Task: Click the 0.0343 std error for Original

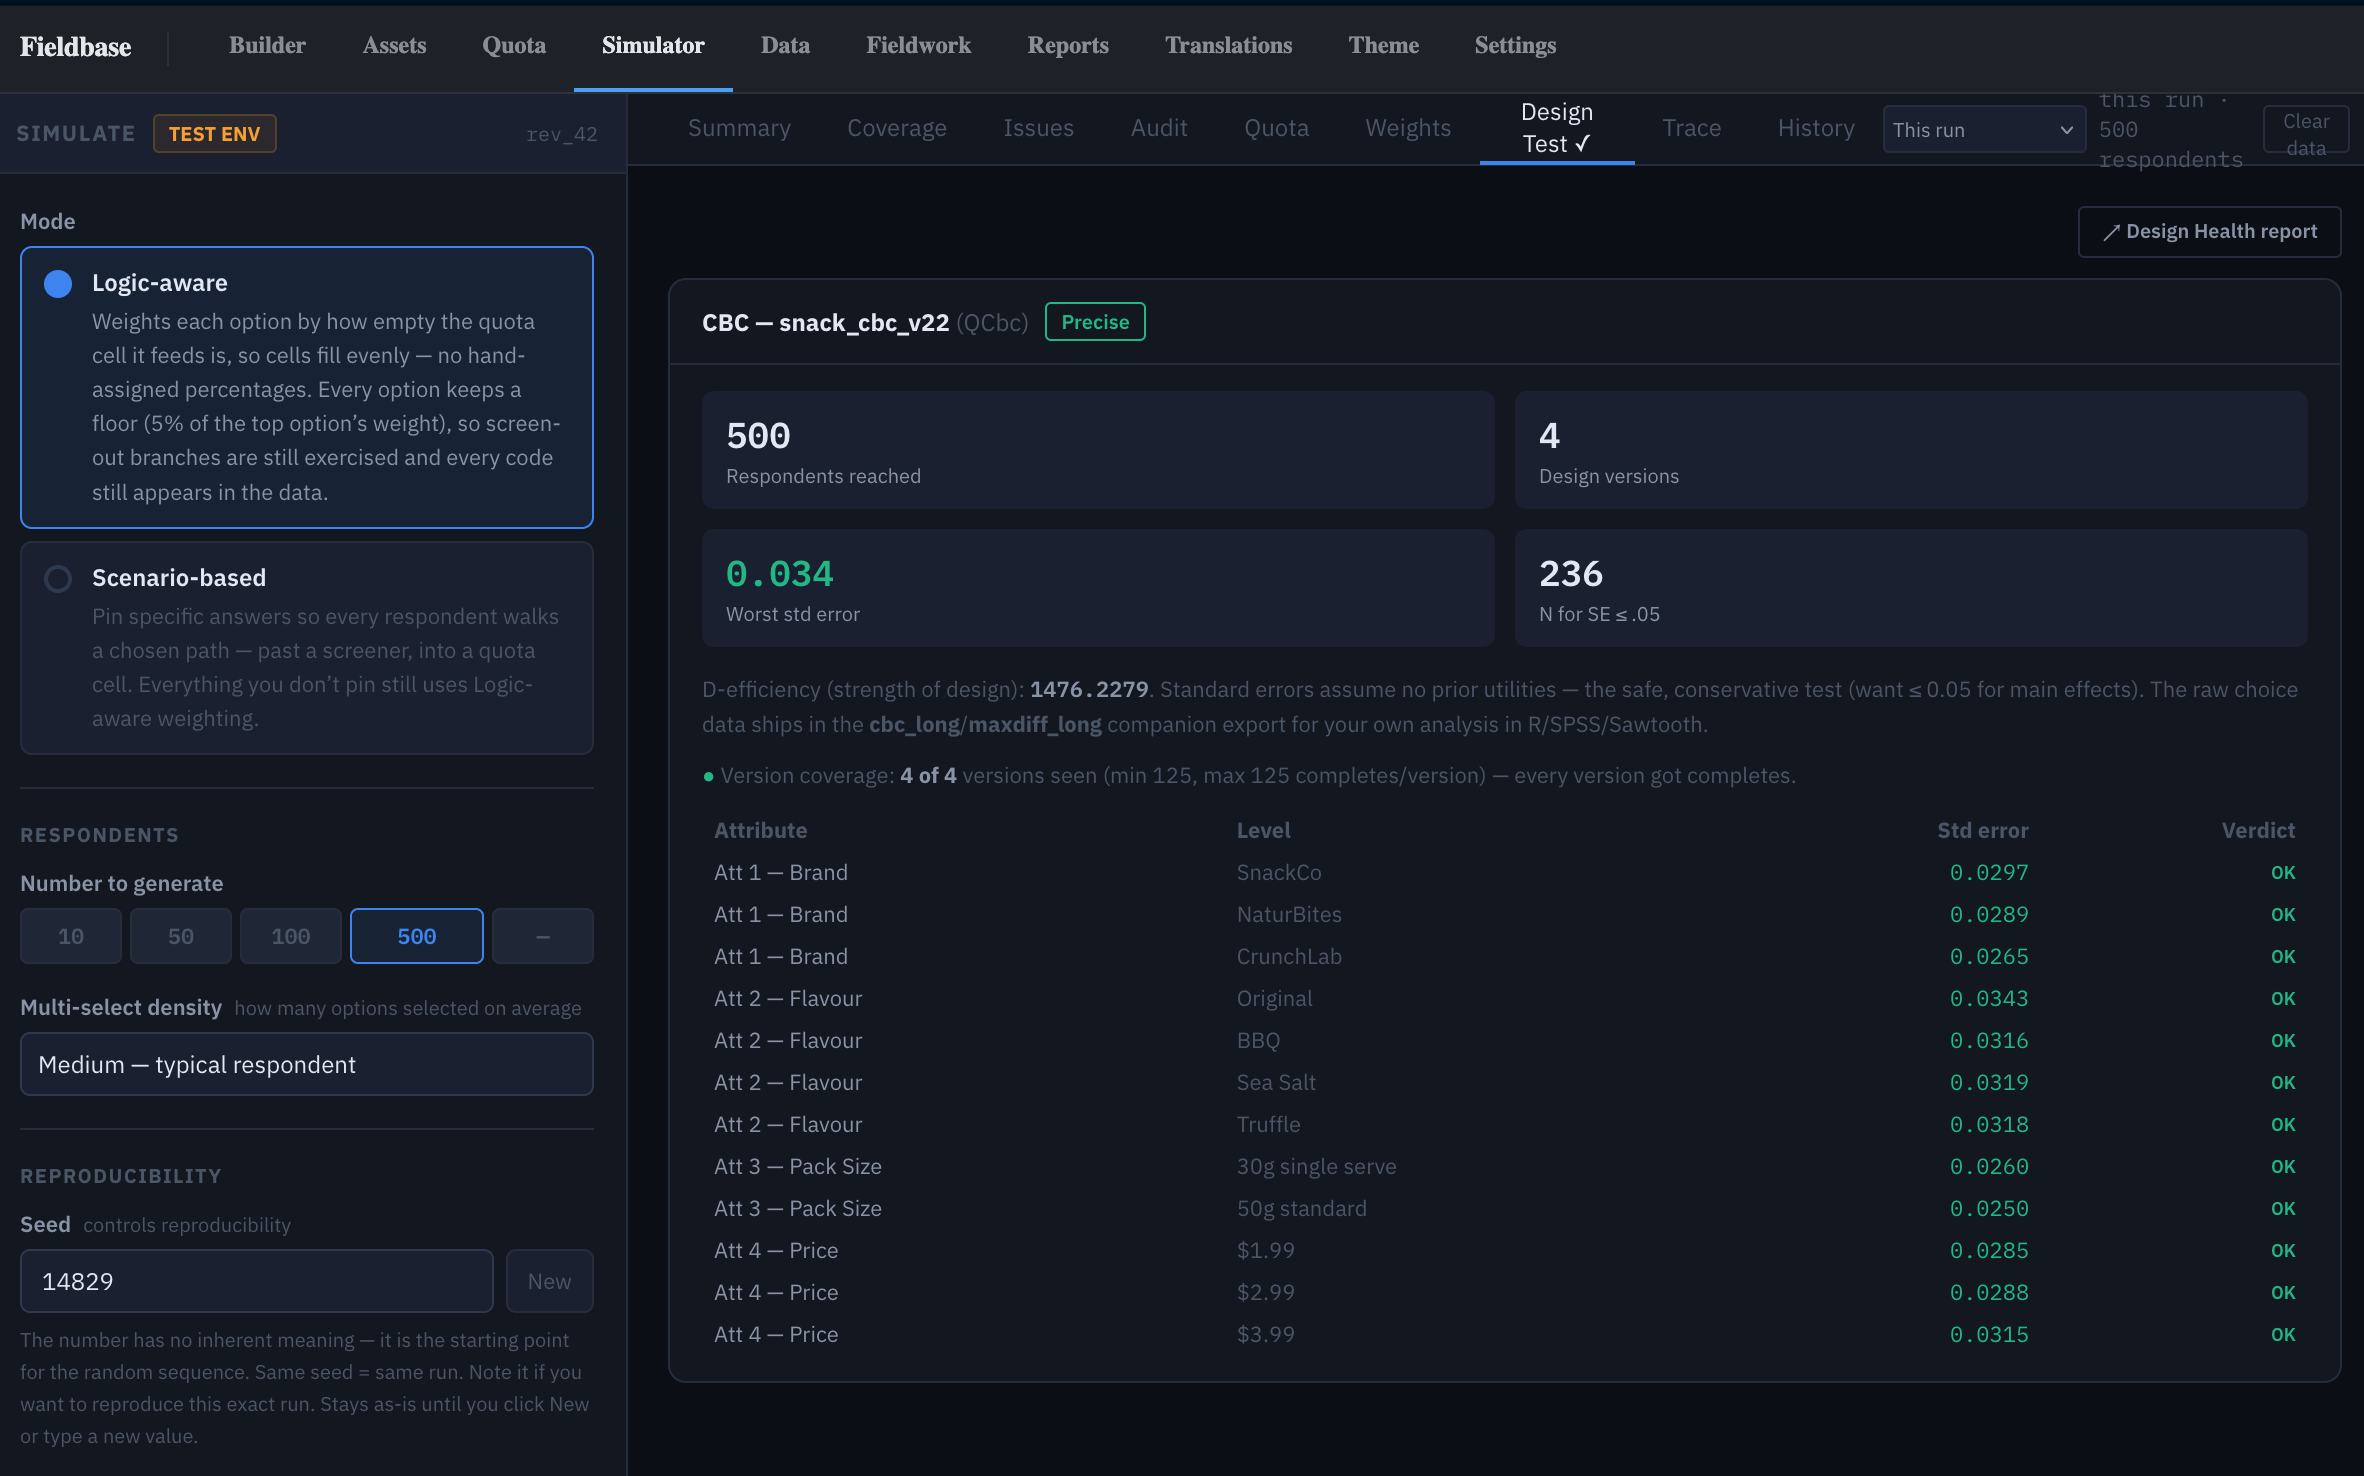Action: point(1988,999)
